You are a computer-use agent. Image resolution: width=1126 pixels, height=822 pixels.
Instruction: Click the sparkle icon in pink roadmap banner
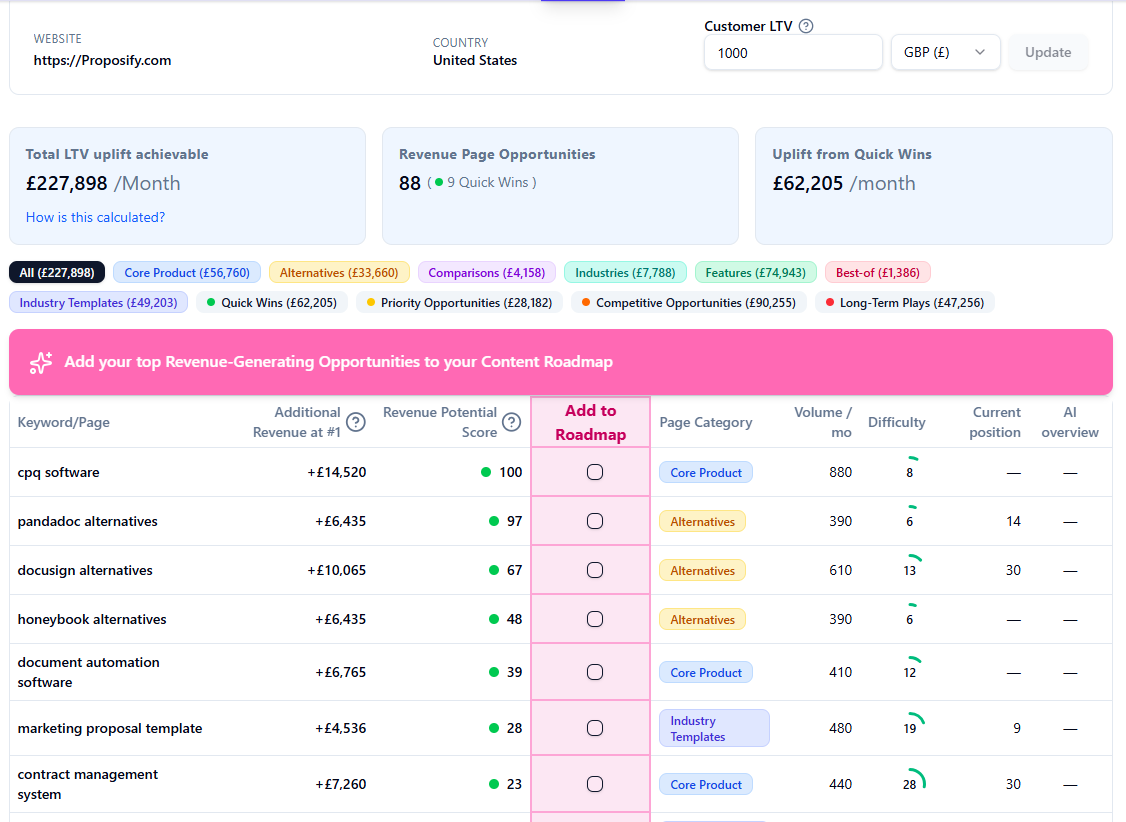pyautogui.click(x=41, y=363)
